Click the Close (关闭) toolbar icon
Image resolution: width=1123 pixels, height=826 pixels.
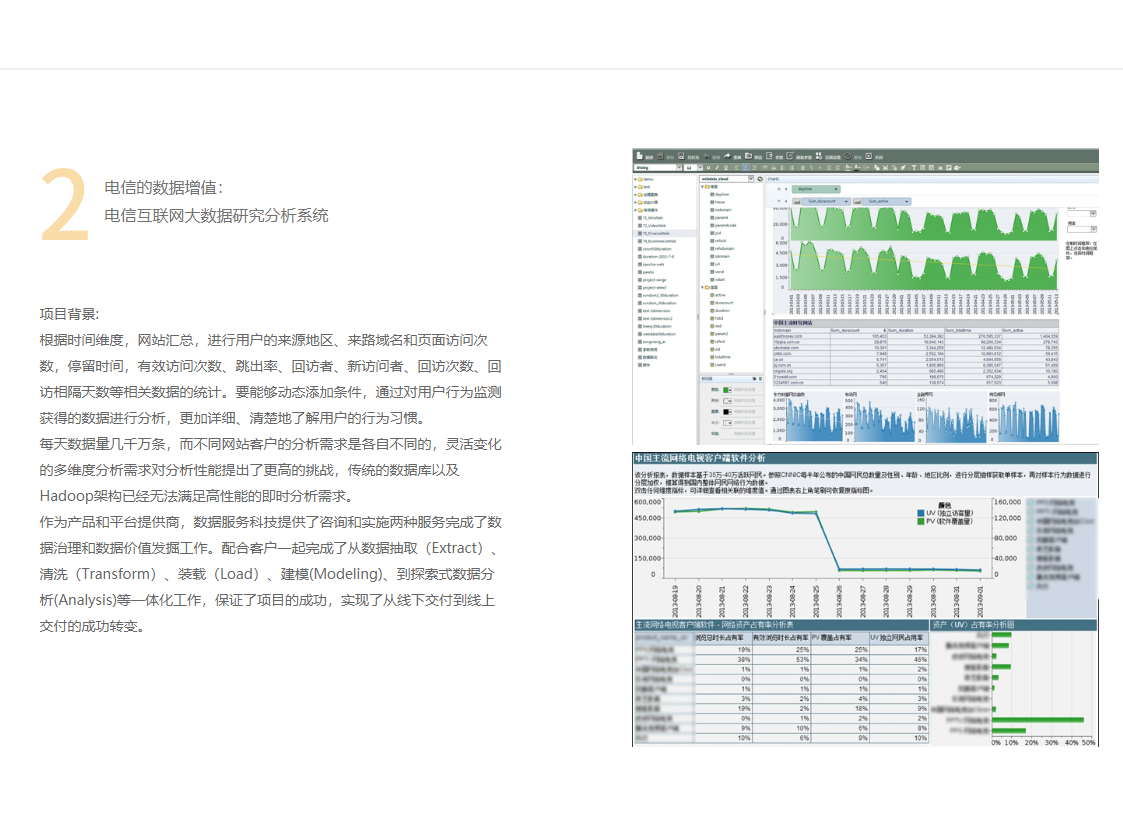pos(870,157)
